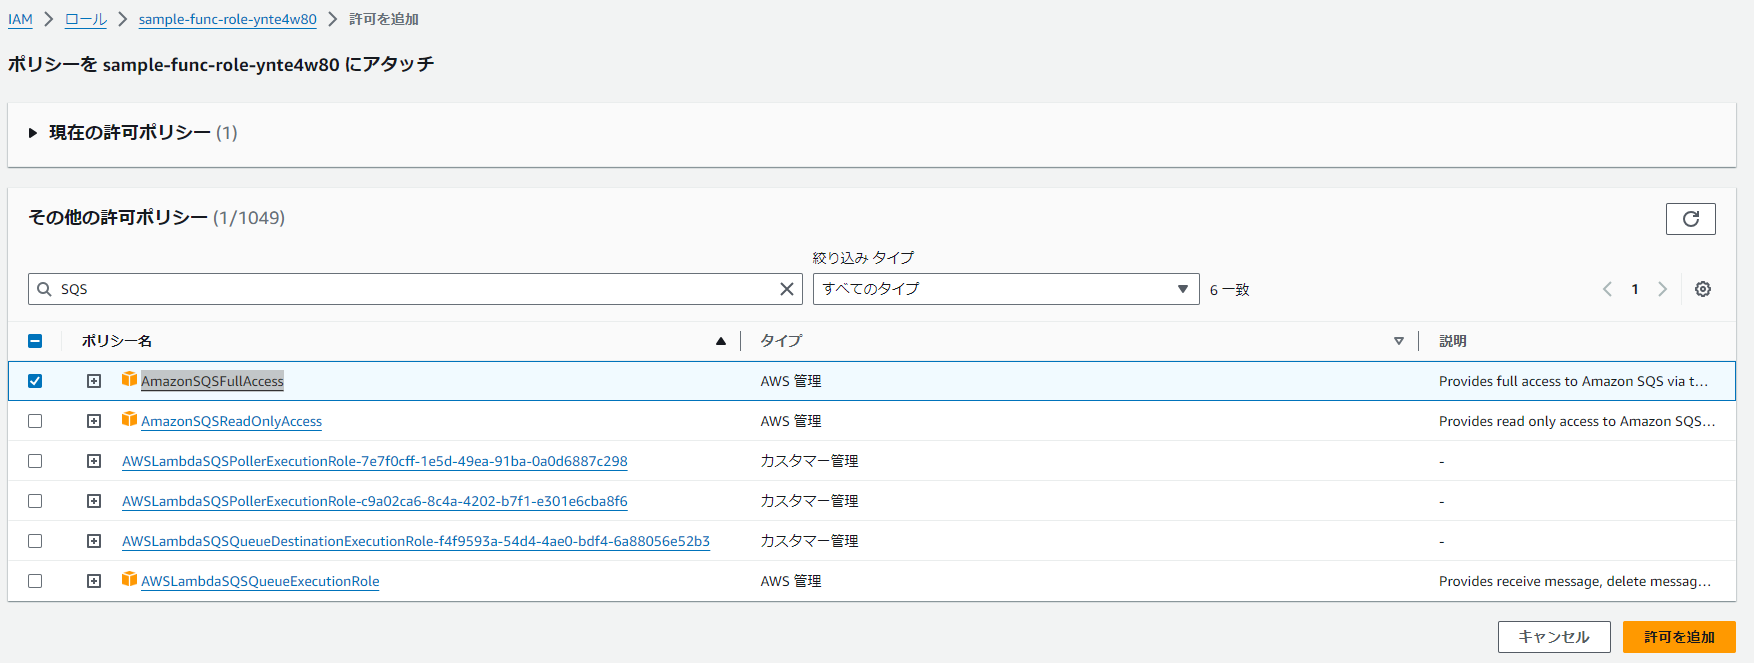Screen dimensions: 1754x663
Task: Click the キャンセル button
Action: pyautogui.click(x=1554, y=637)
